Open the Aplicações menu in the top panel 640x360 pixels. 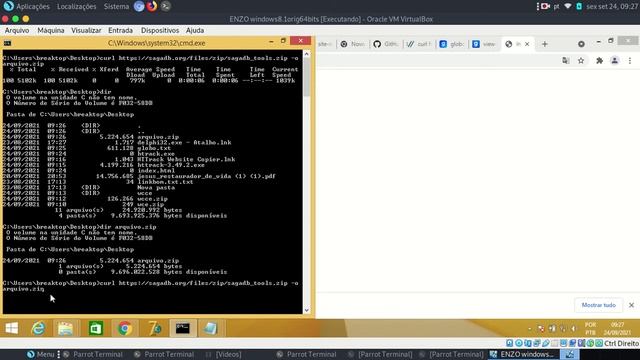[x=33, y=6]
